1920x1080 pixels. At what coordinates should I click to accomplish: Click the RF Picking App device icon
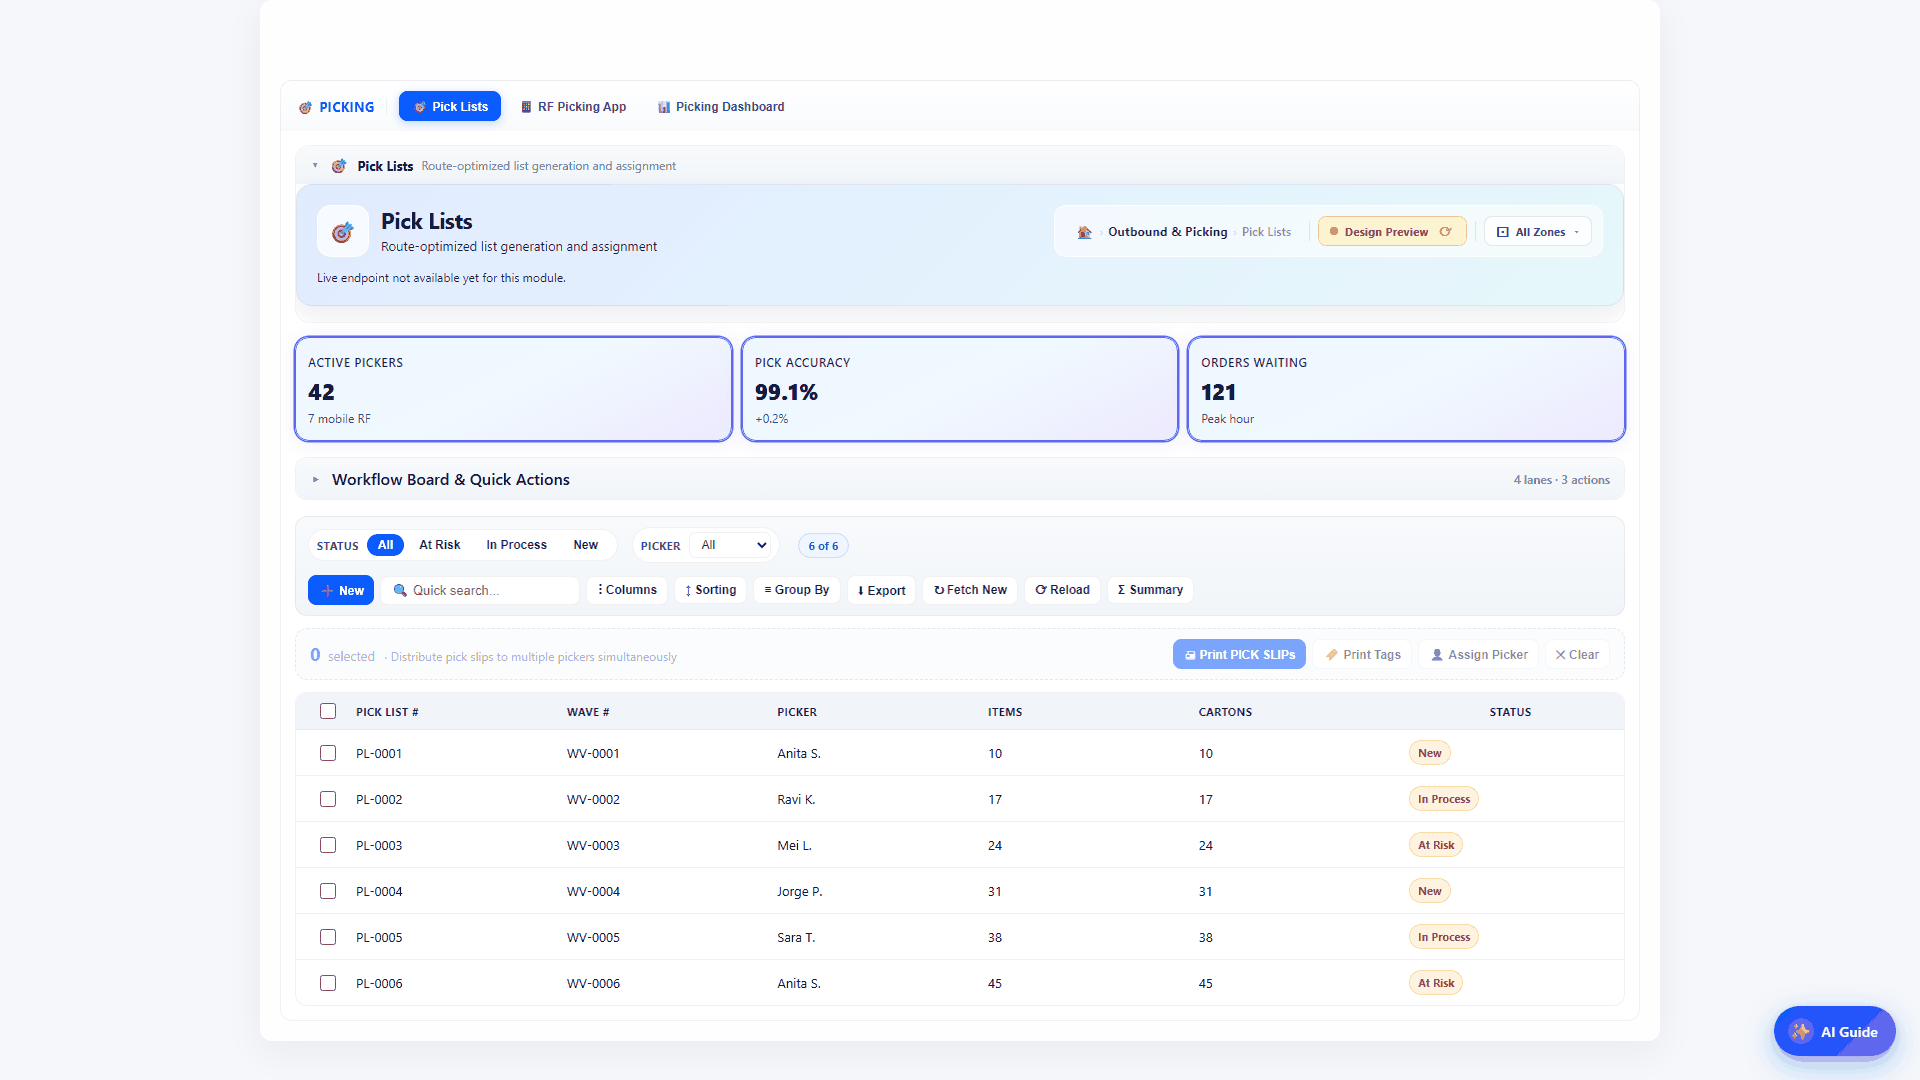tap(526, 107)
